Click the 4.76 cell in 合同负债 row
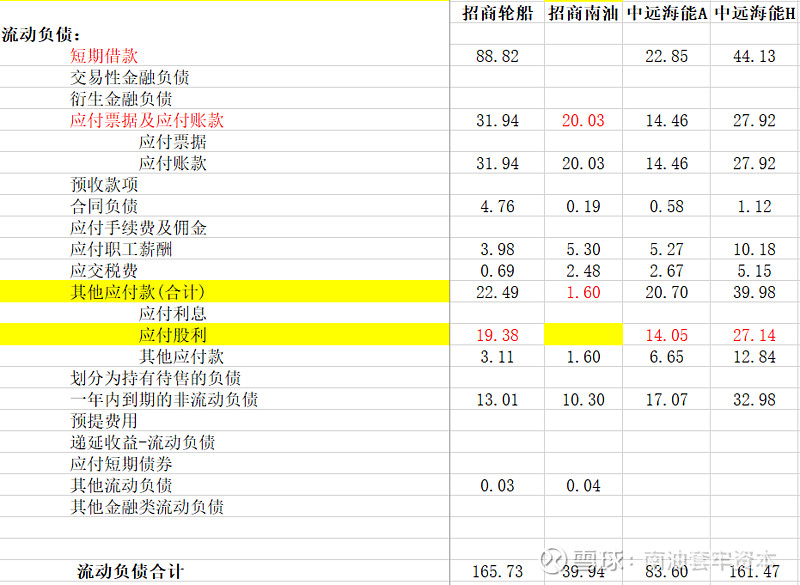The height and width of the screenshot is (585, 800). pos(497,206)
